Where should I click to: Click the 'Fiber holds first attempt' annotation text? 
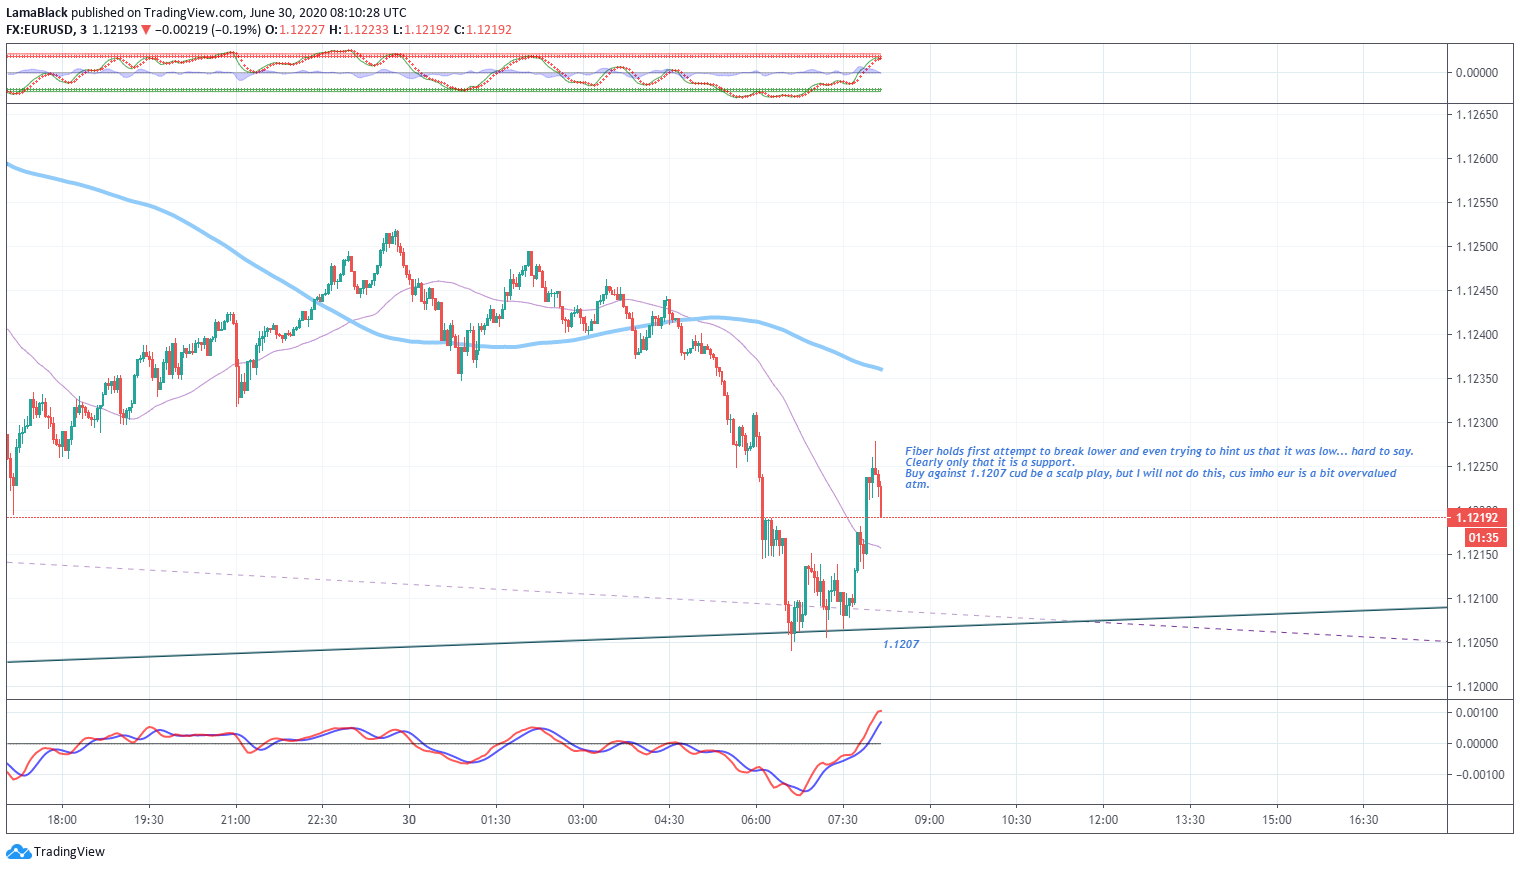point(1159,452)
